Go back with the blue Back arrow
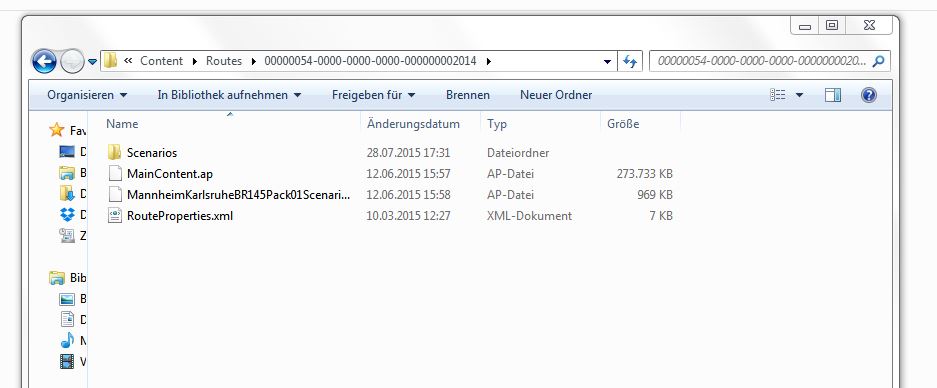Viewport: 937px width, 388px height. tap(44, 61)
